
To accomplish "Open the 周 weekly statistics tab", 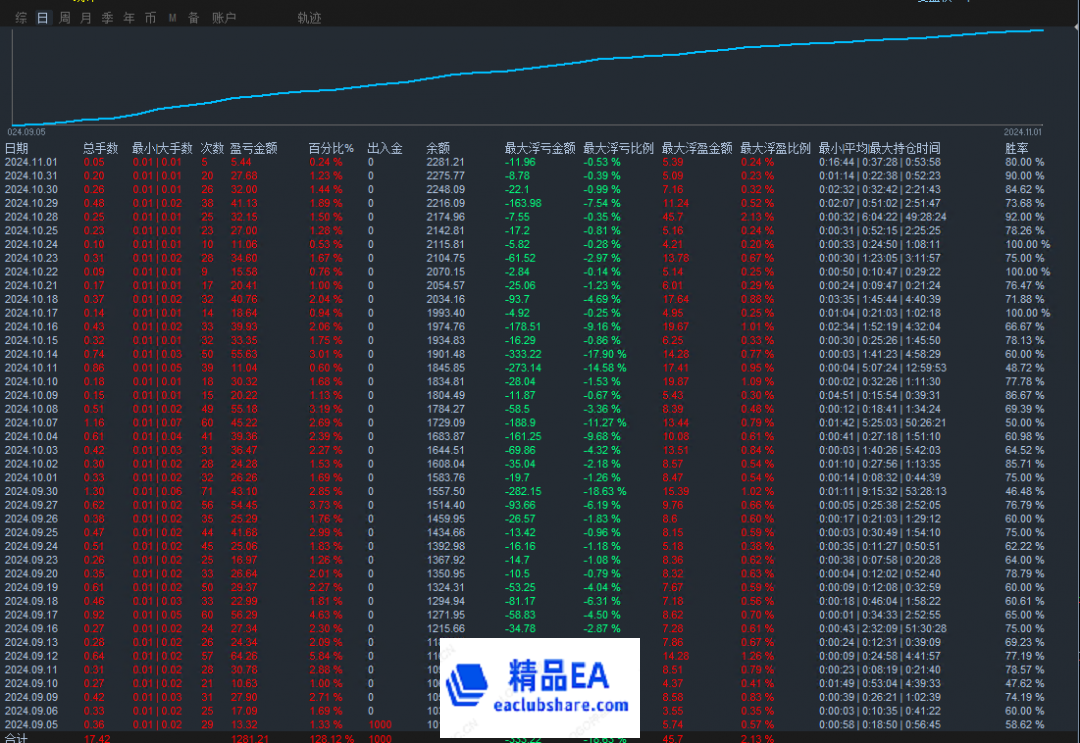I will 64,18.
